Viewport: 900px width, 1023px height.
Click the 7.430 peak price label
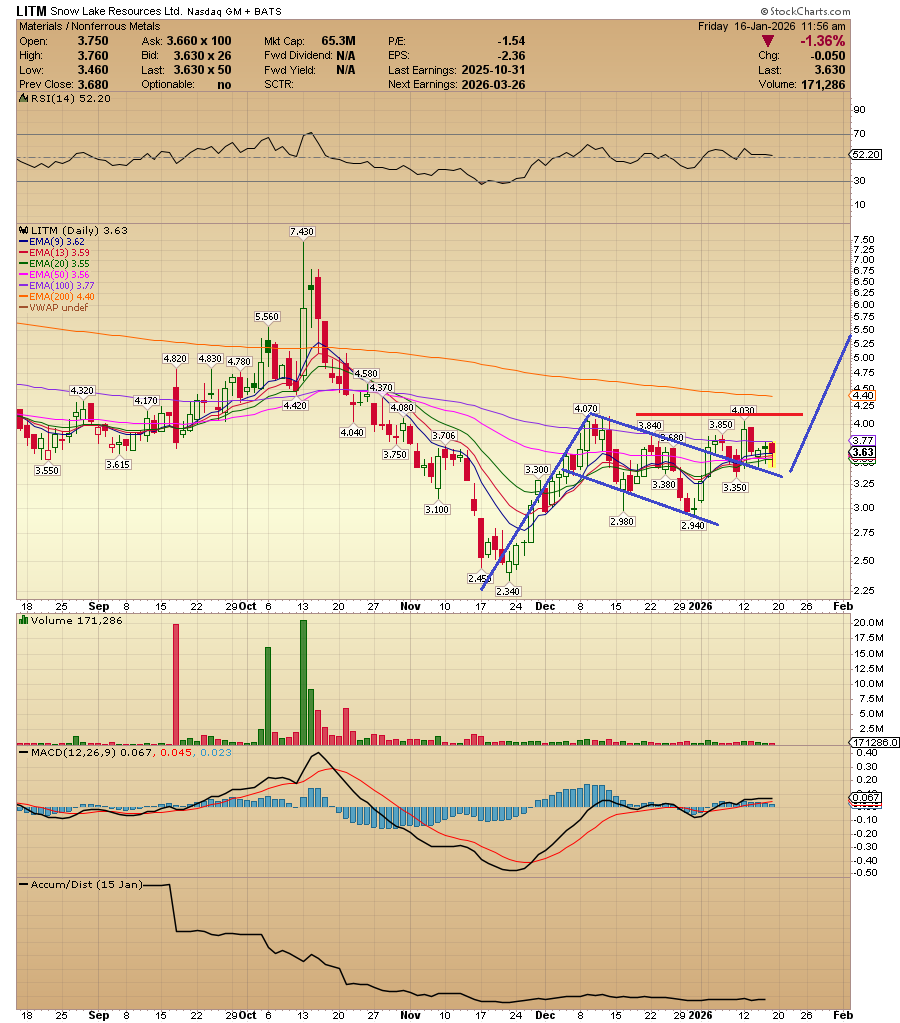302,232
